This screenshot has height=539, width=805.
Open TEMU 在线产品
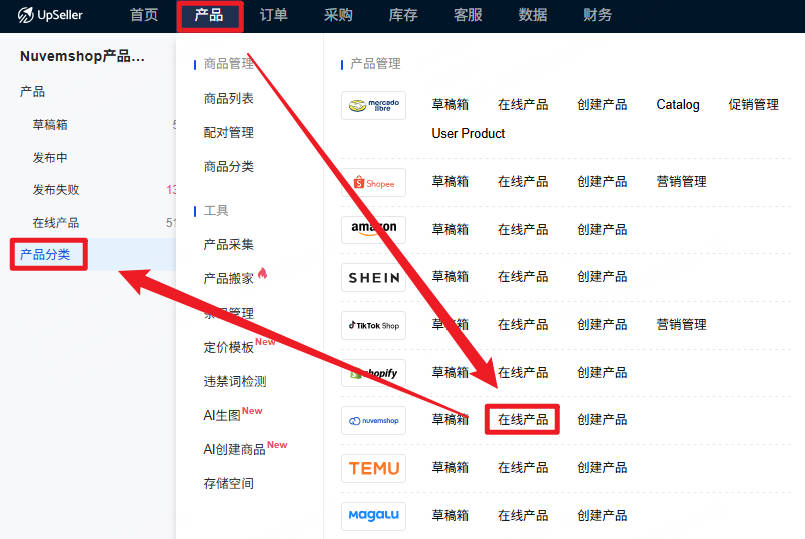click(x=523, y=468)
